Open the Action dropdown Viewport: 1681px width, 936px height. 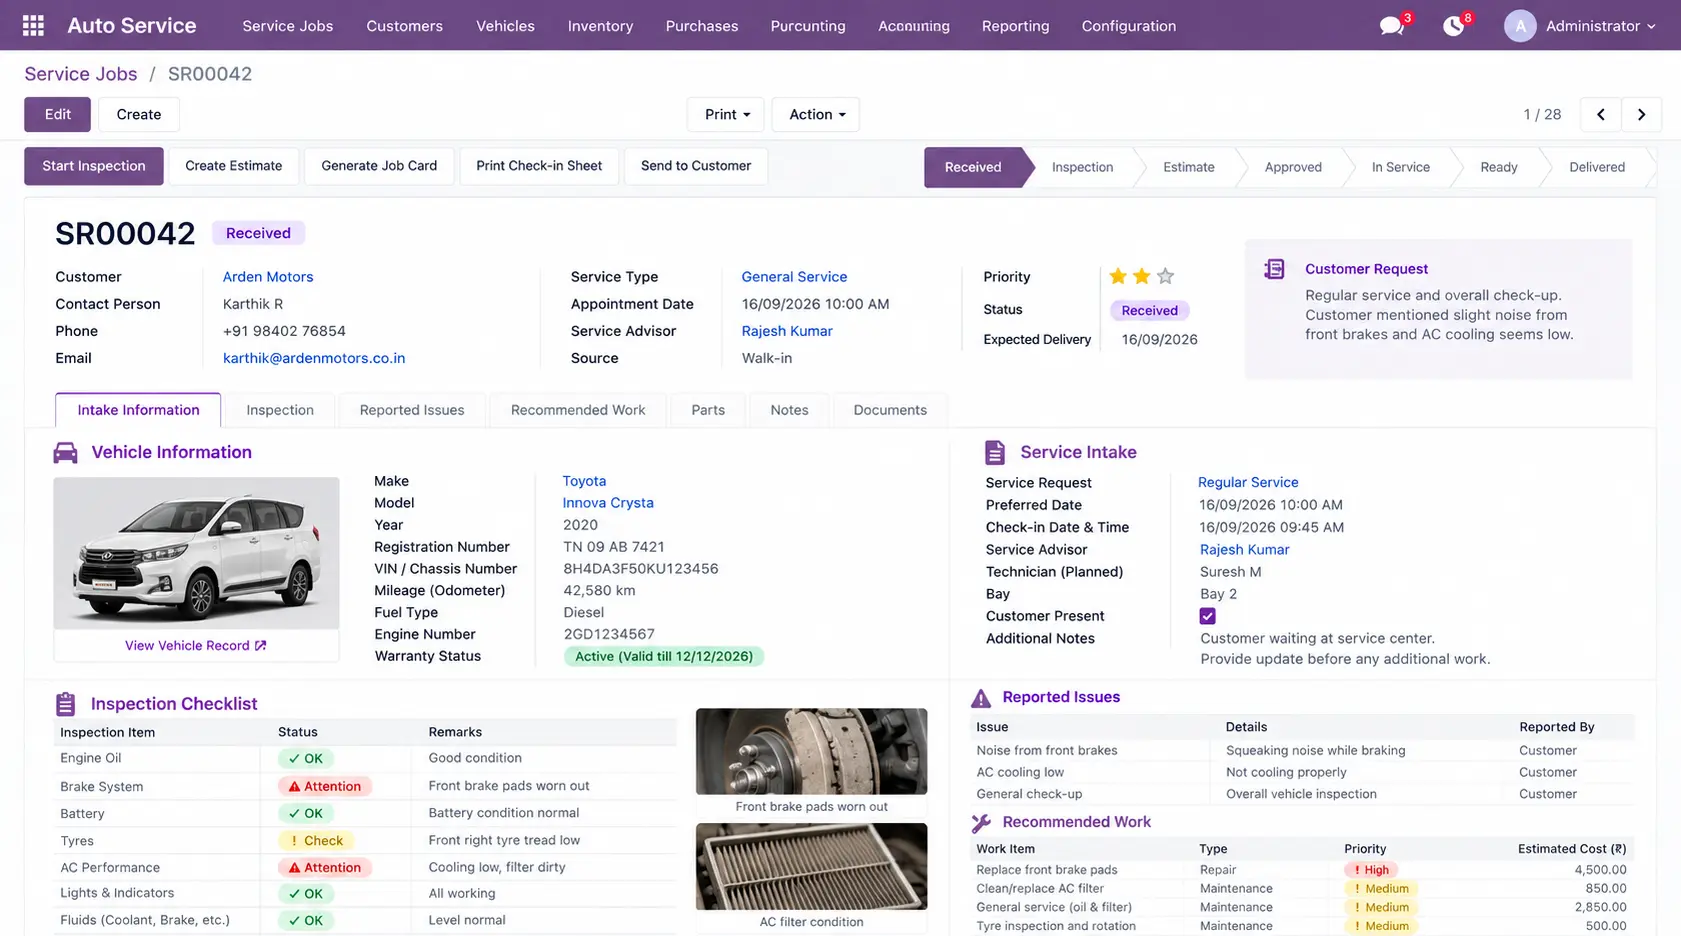click(816, 114)
